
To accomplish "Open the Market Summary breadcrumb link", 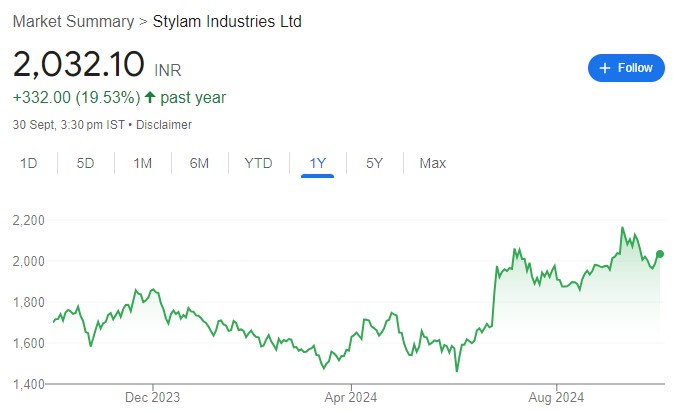I will pyautogui.click(x=73, y=22).
